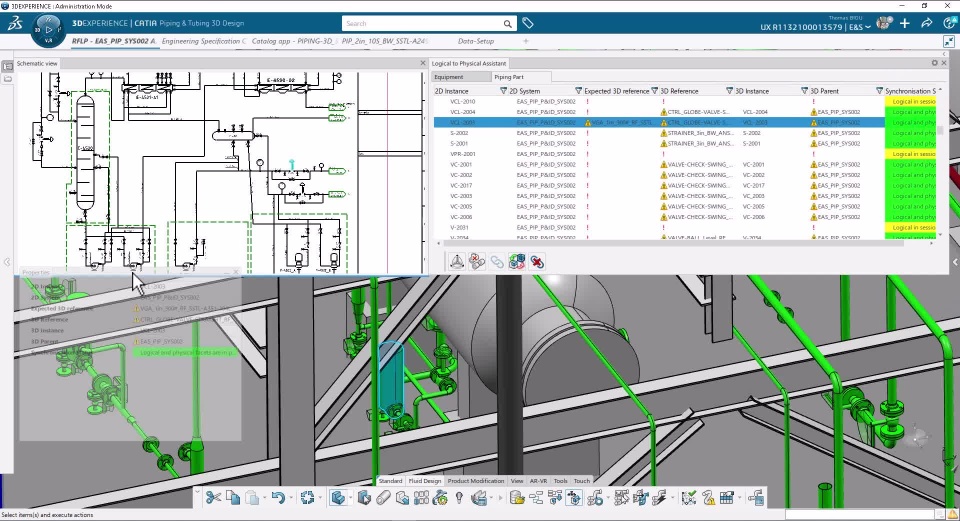The width and height of the screenshot is (960, 521).
Task: Click the Share arrow icon in top bar
Action: tap(926, 23)
